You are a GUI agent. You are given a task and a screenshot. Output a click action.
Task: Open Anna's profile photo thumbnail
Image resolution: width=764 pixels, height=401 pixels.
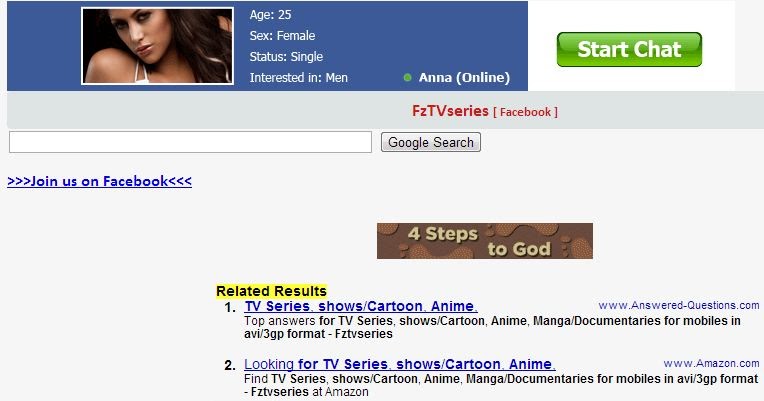[x=157, y=46]
